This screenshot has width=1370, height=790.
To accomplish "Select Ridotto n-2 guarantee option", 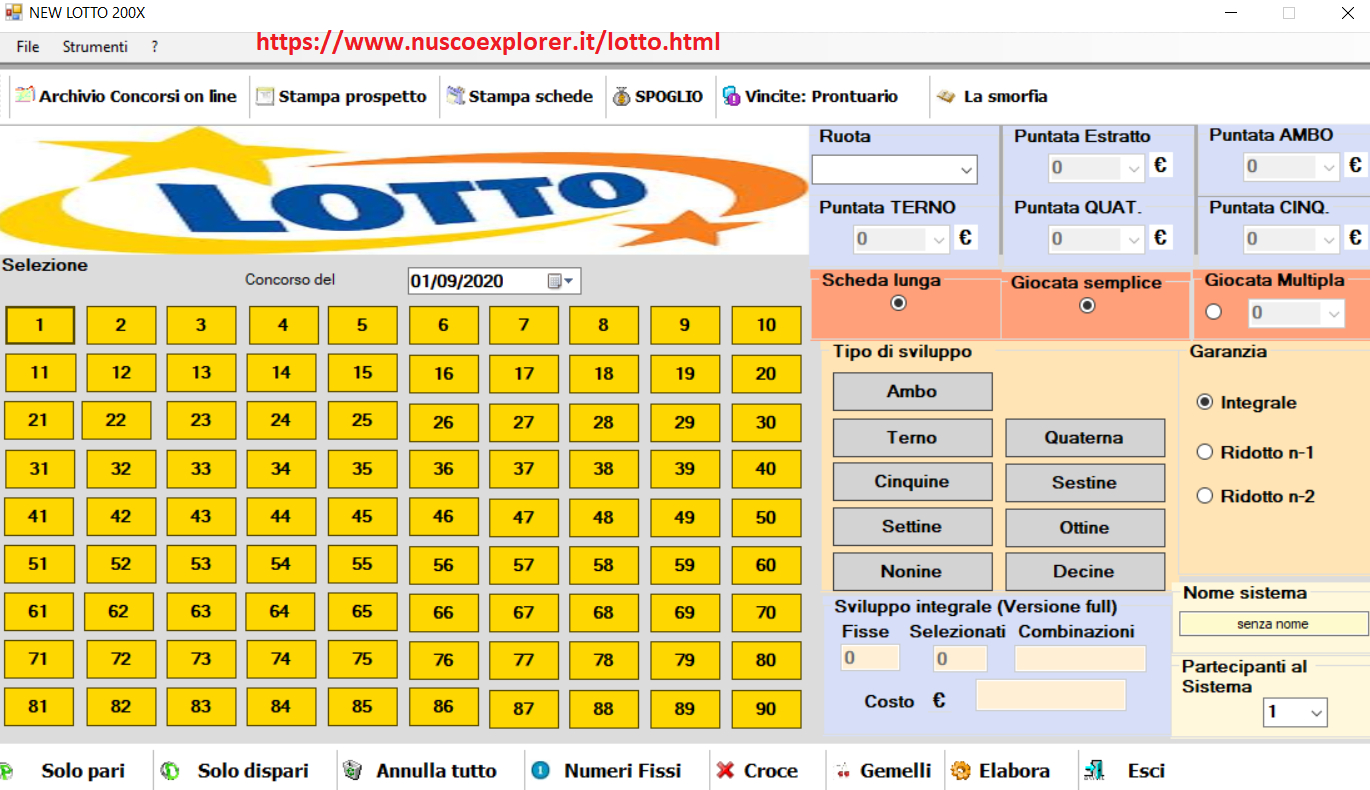I will point(1204,495).
